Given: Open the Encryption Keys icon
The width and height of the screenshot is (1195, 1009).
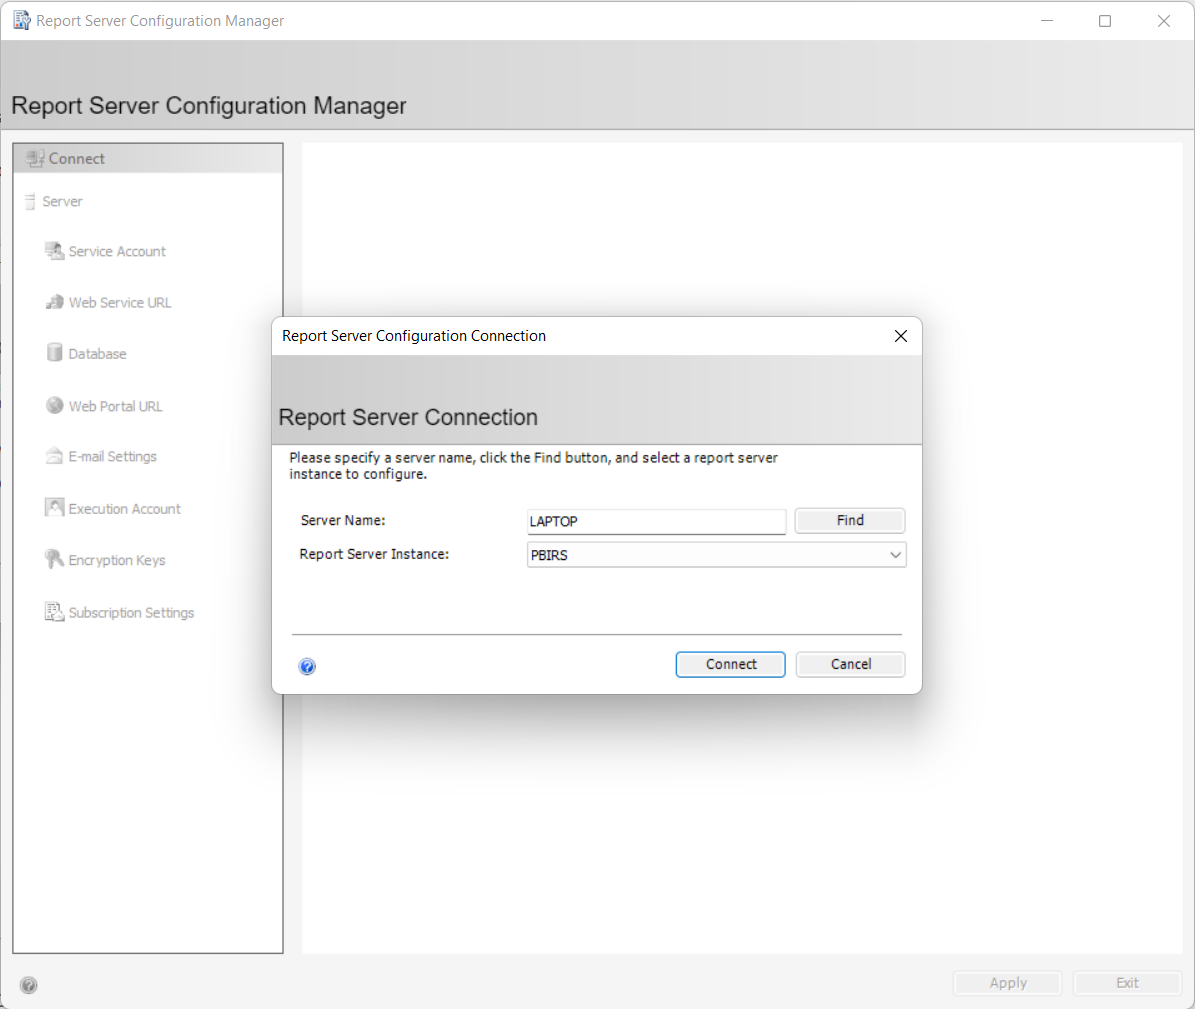Looking at the screenshot, I should 54,559.
